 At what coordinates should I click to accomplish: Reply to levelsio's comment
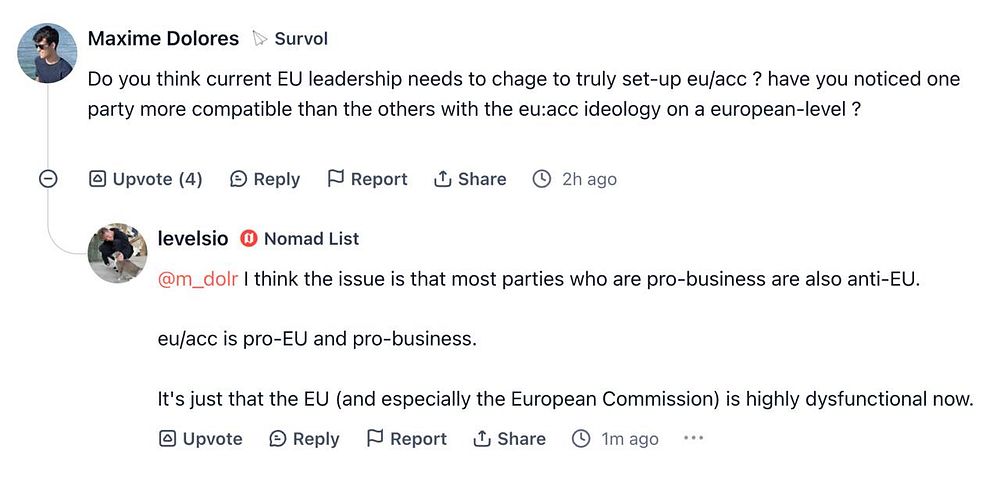pos(304,438)
